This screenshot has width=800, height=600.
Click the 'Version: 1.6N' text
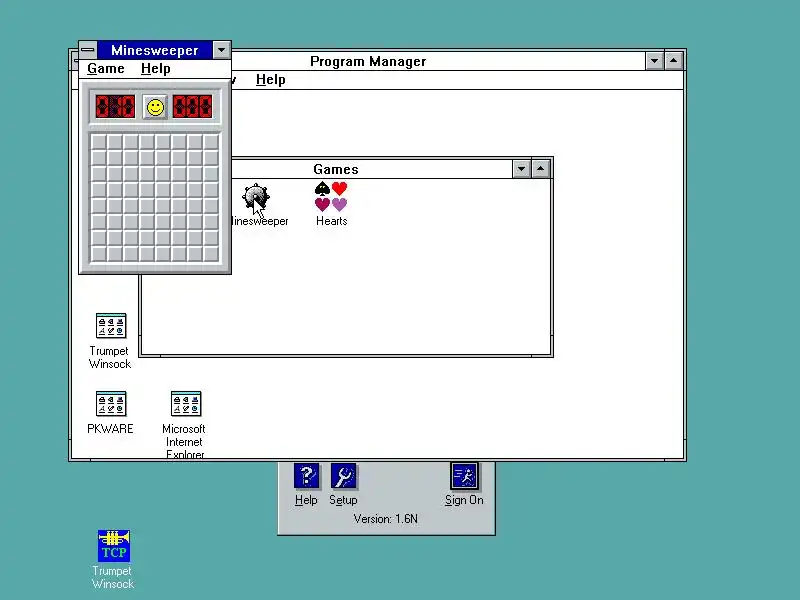tap(386, 519)
